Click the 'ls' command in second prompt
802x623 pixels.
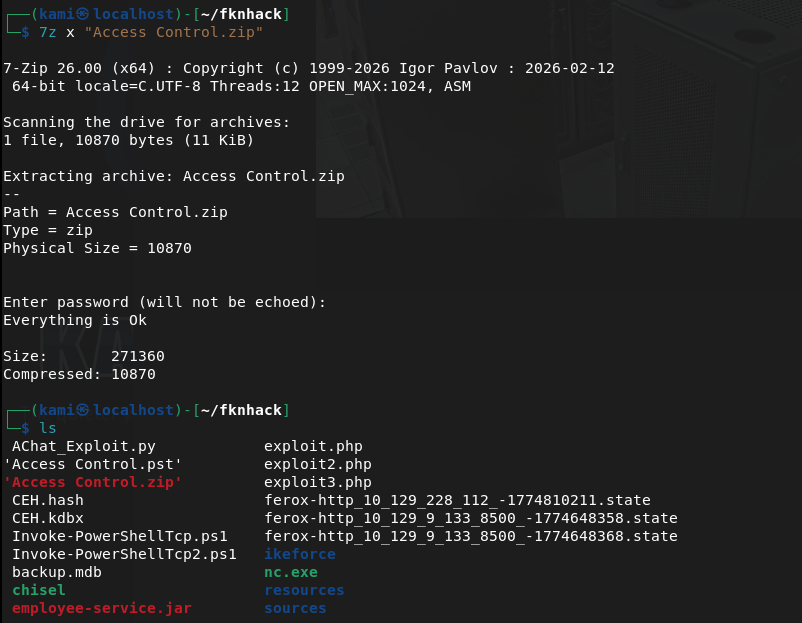point(47,428)
